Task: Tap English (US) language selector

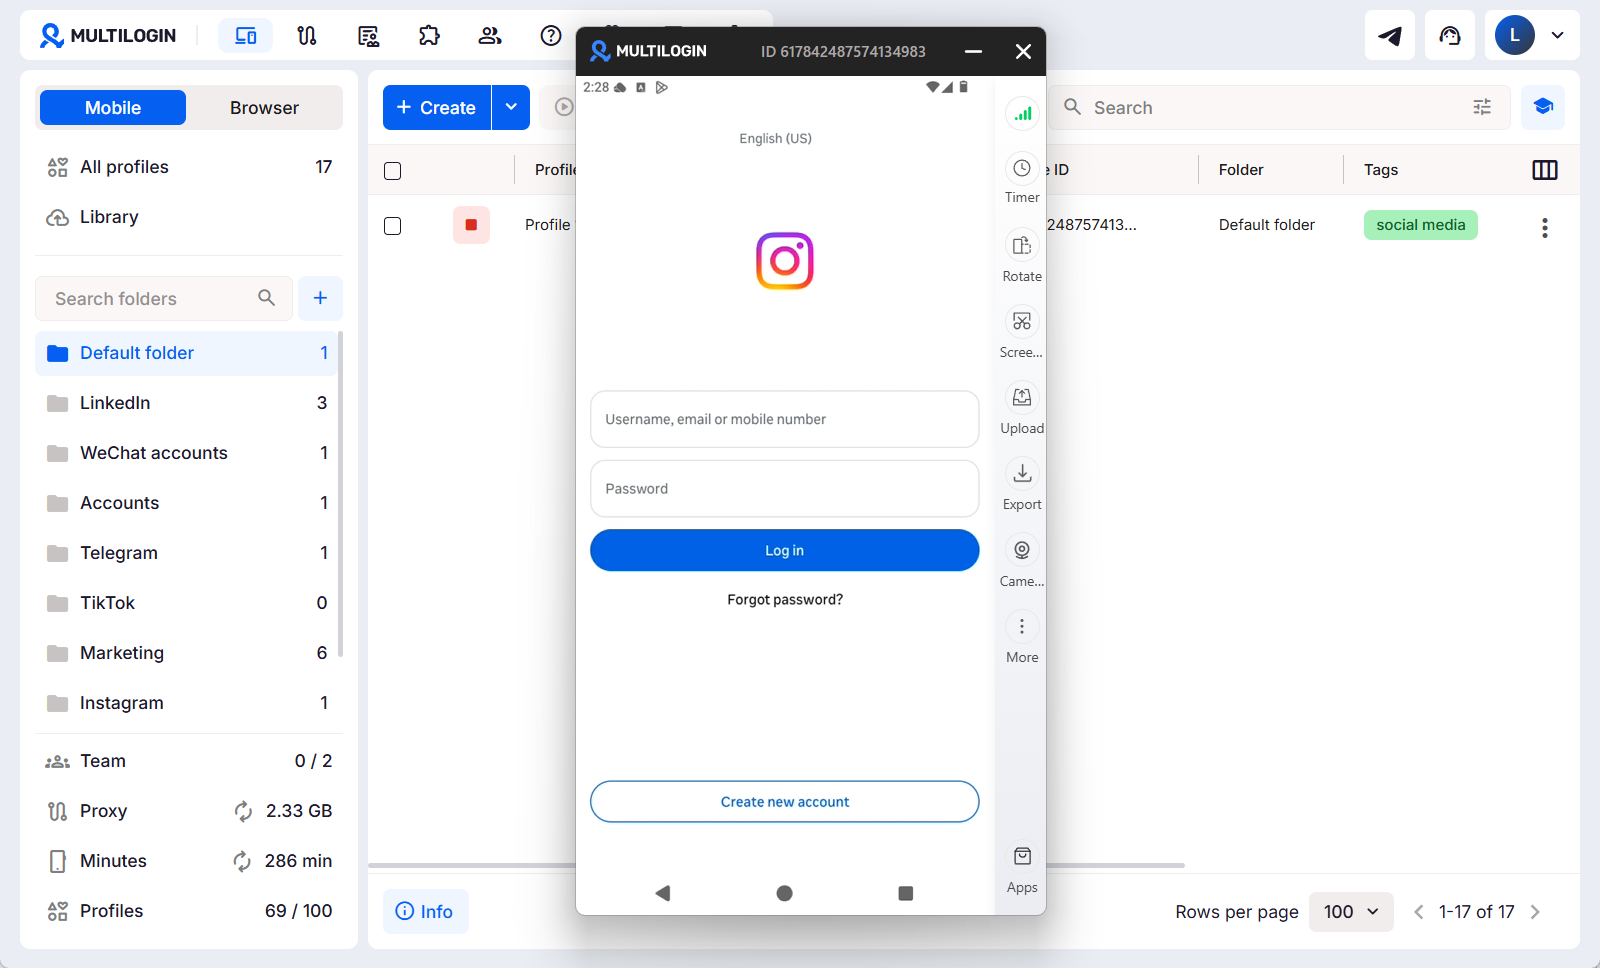Action: click(776, 139)
